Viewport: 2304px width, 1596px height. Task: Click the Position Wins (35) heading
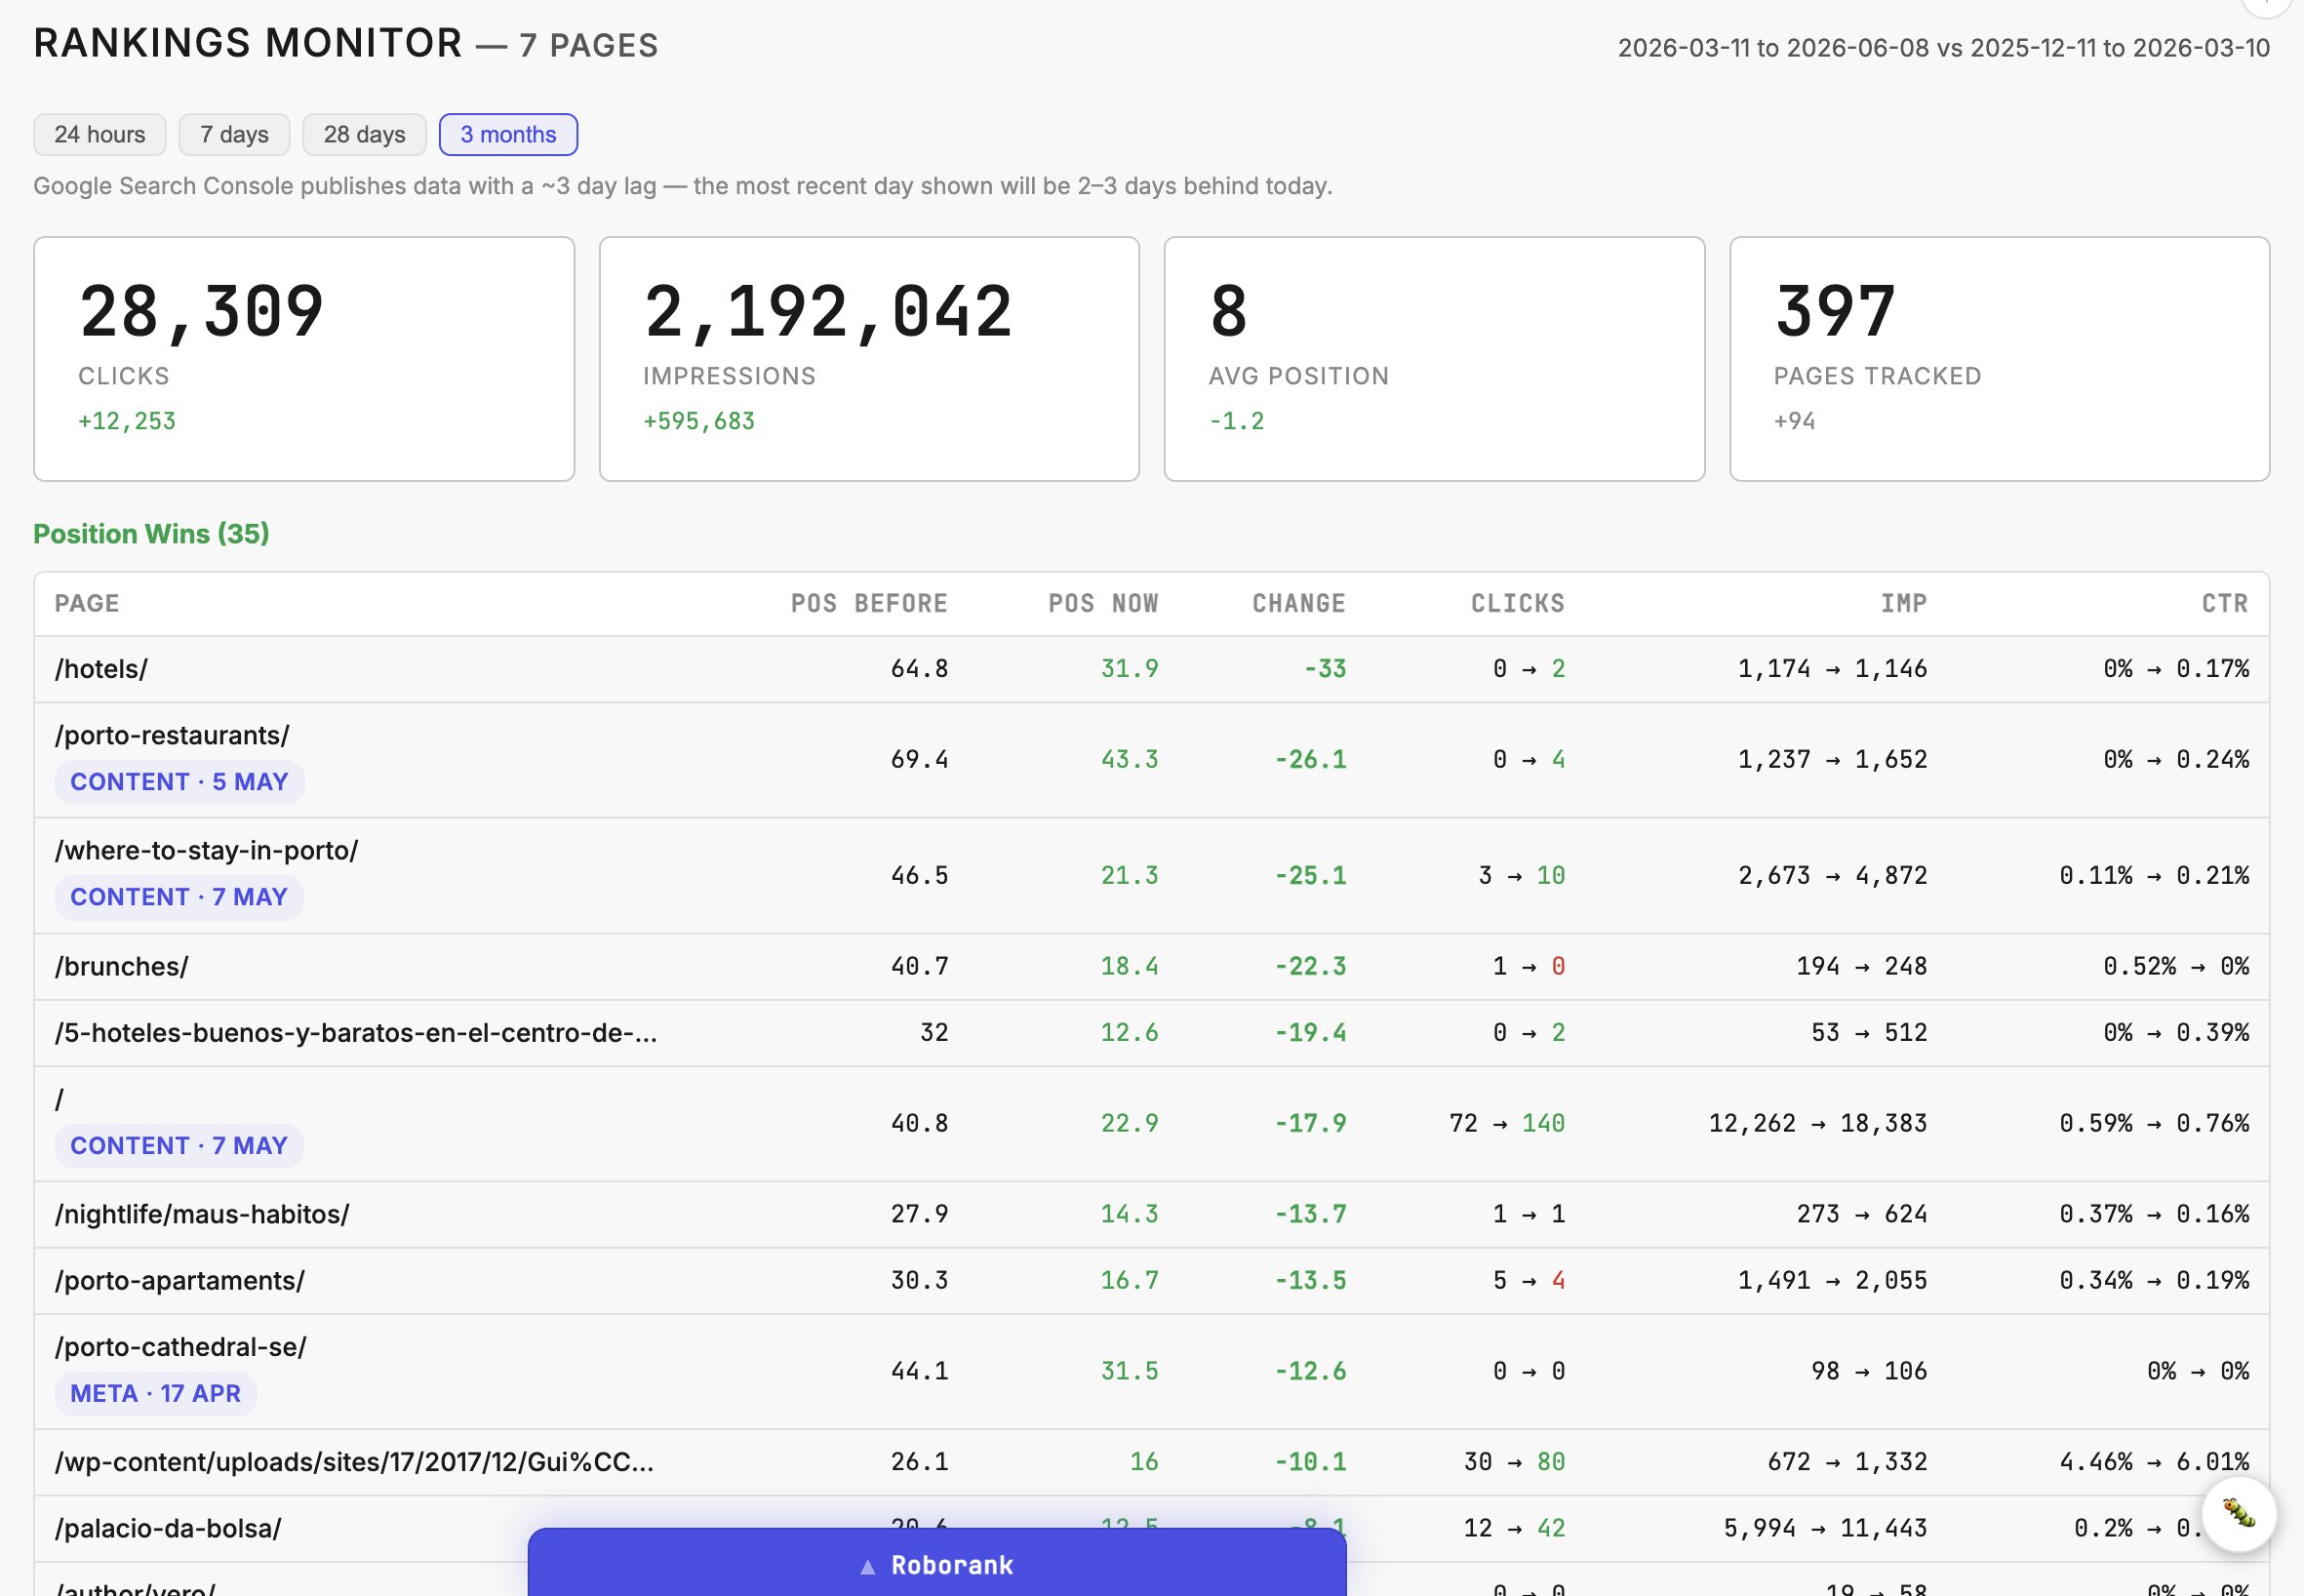151,533
